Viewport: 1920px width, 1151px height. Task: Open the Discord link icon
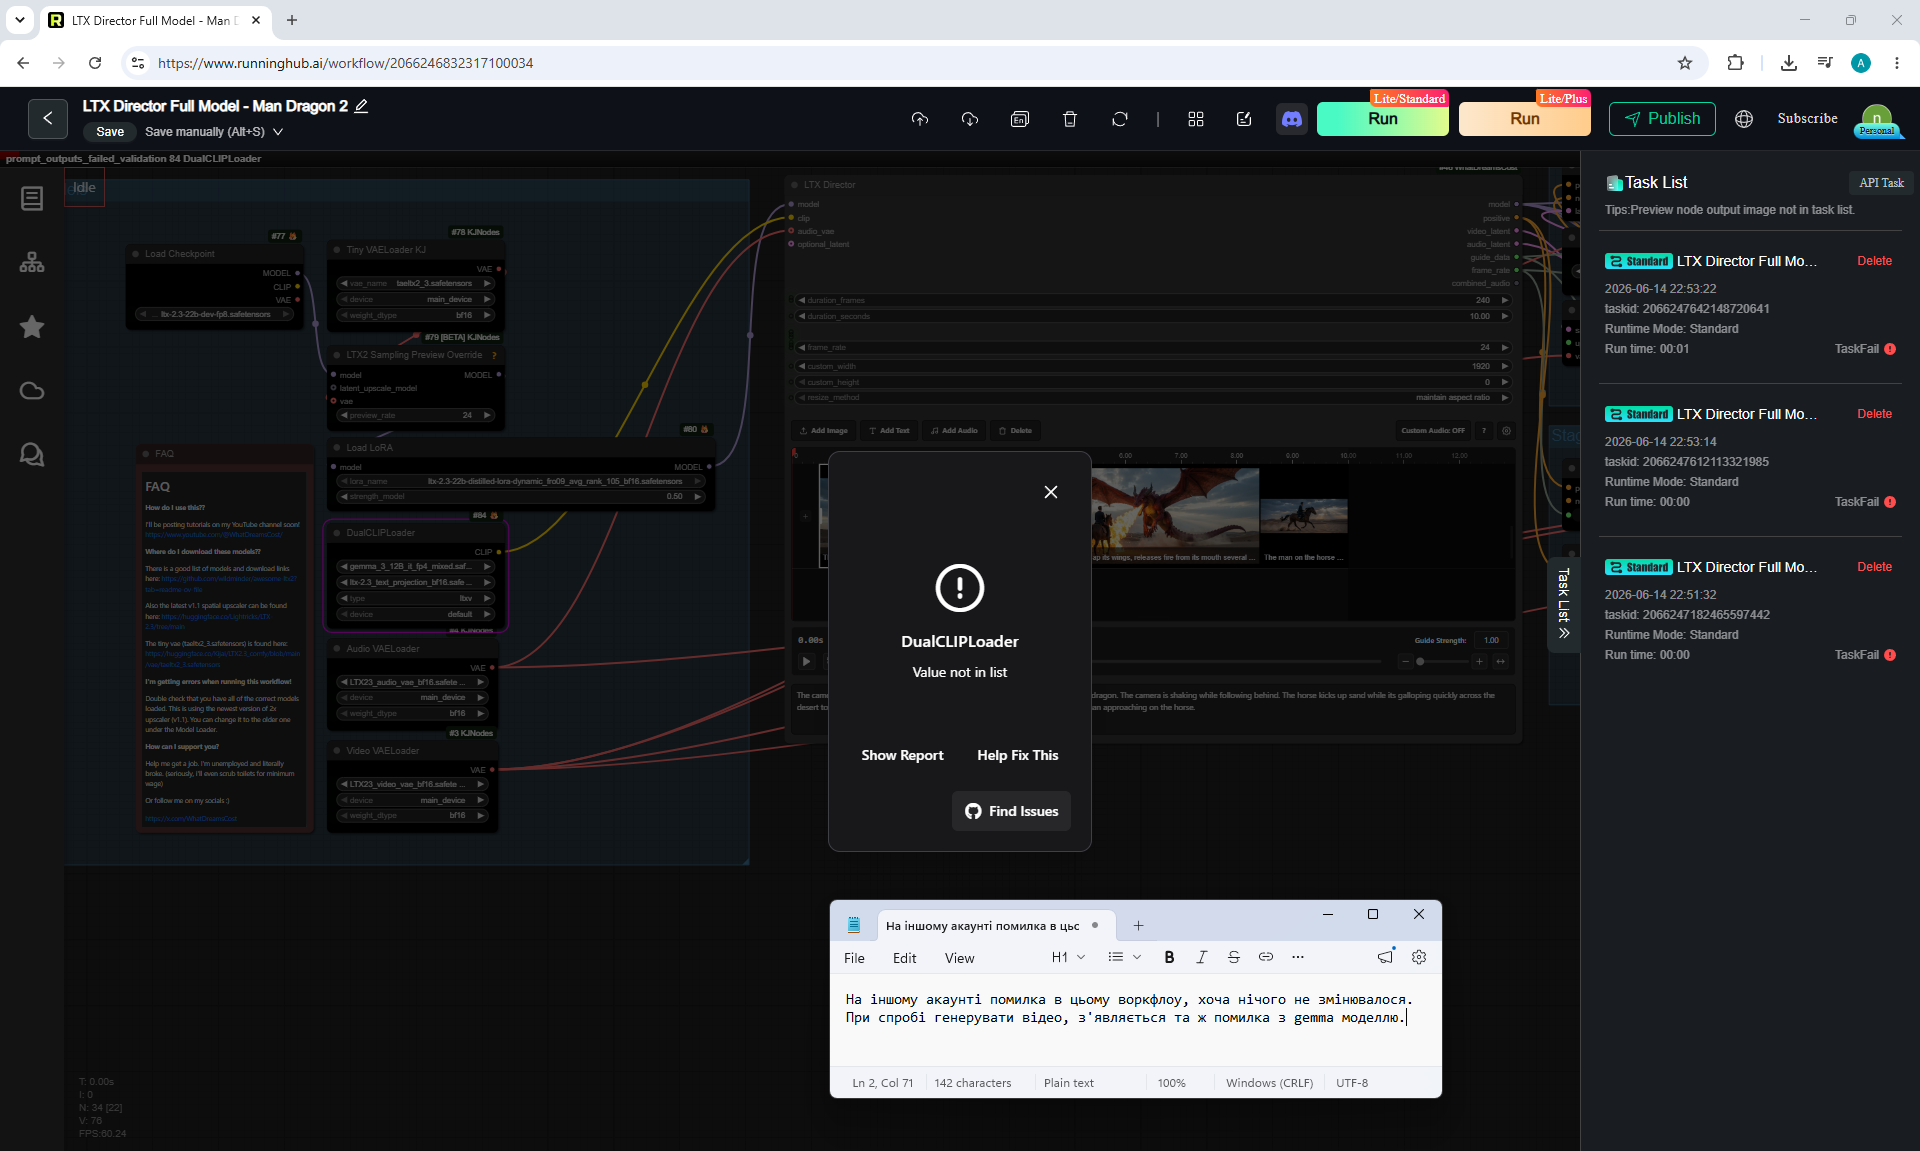(1292, 119)
